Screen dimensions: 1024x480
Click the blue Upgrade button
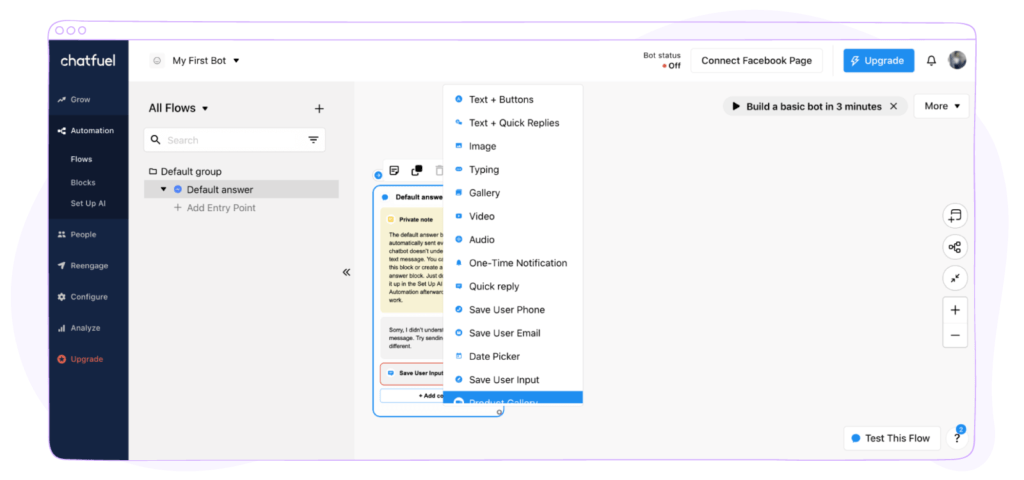click(878, 61)
